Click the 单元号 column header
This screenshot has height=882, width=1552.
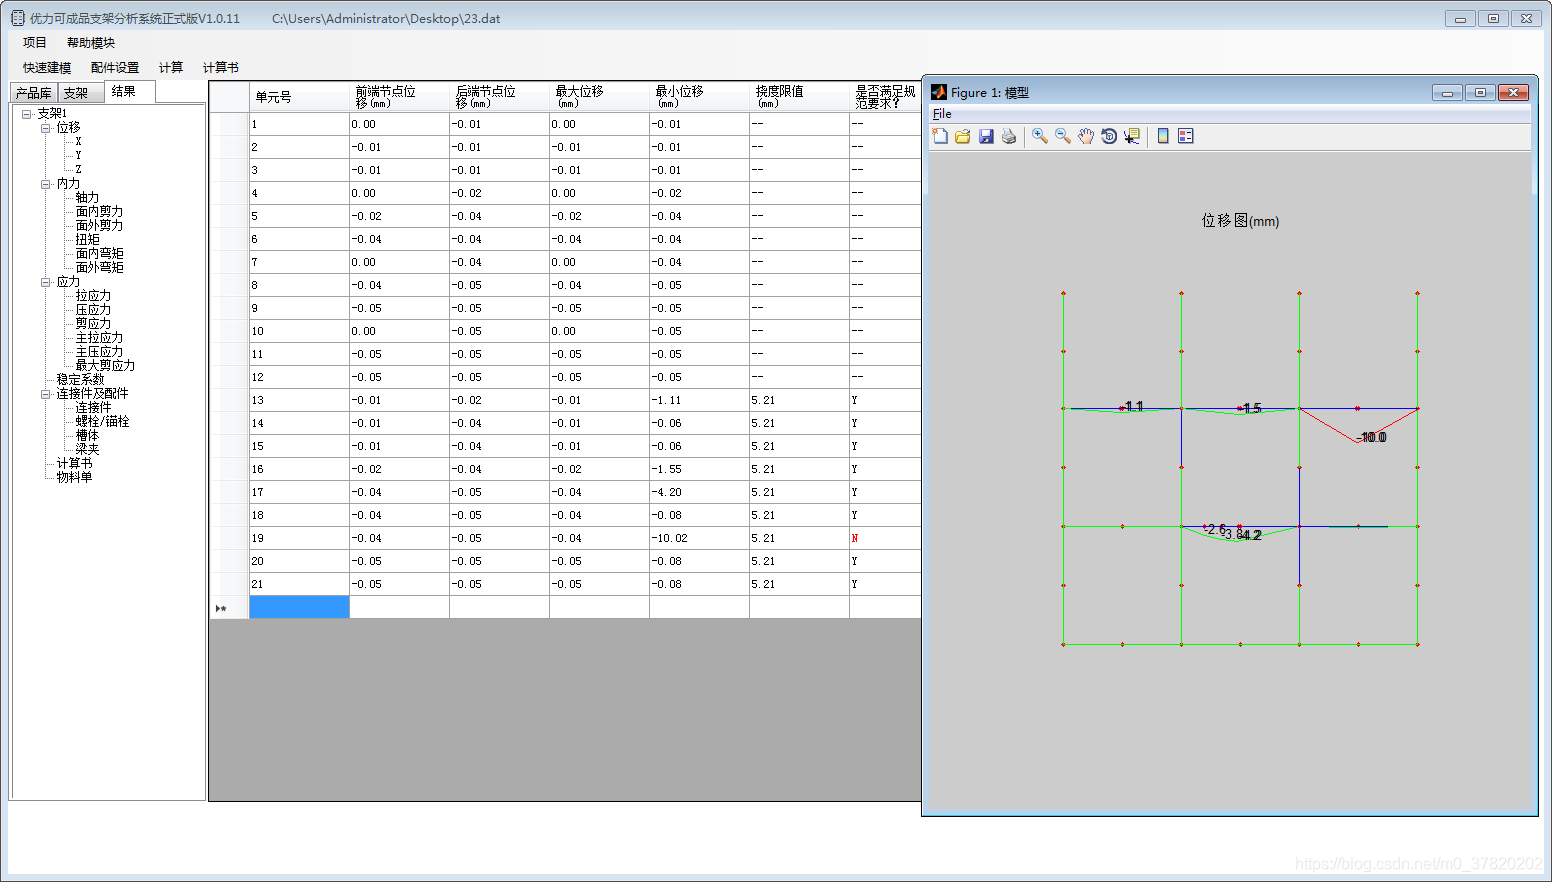[299, 97]
